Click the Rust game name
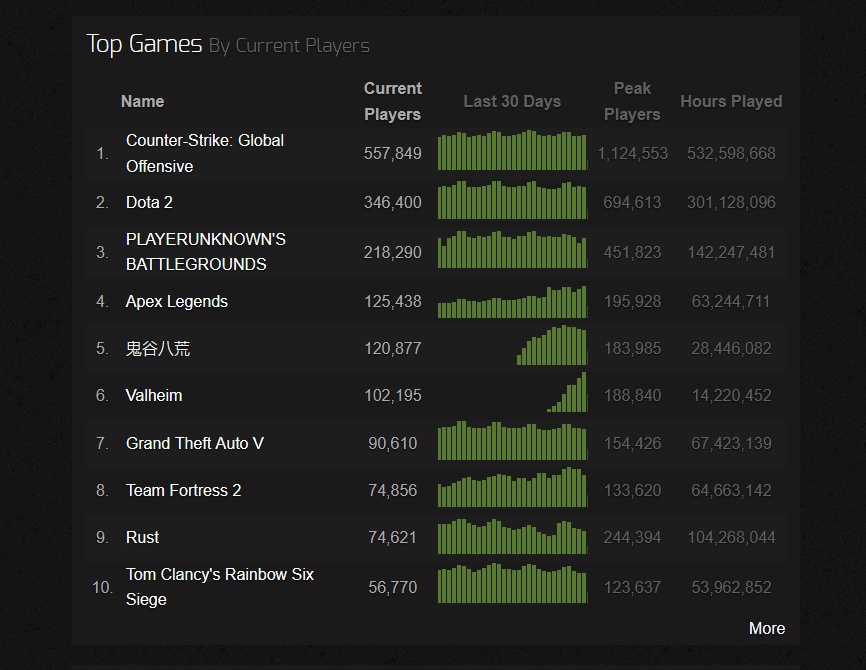This screenshot has height=670, width=866. (x=142, y=537)
